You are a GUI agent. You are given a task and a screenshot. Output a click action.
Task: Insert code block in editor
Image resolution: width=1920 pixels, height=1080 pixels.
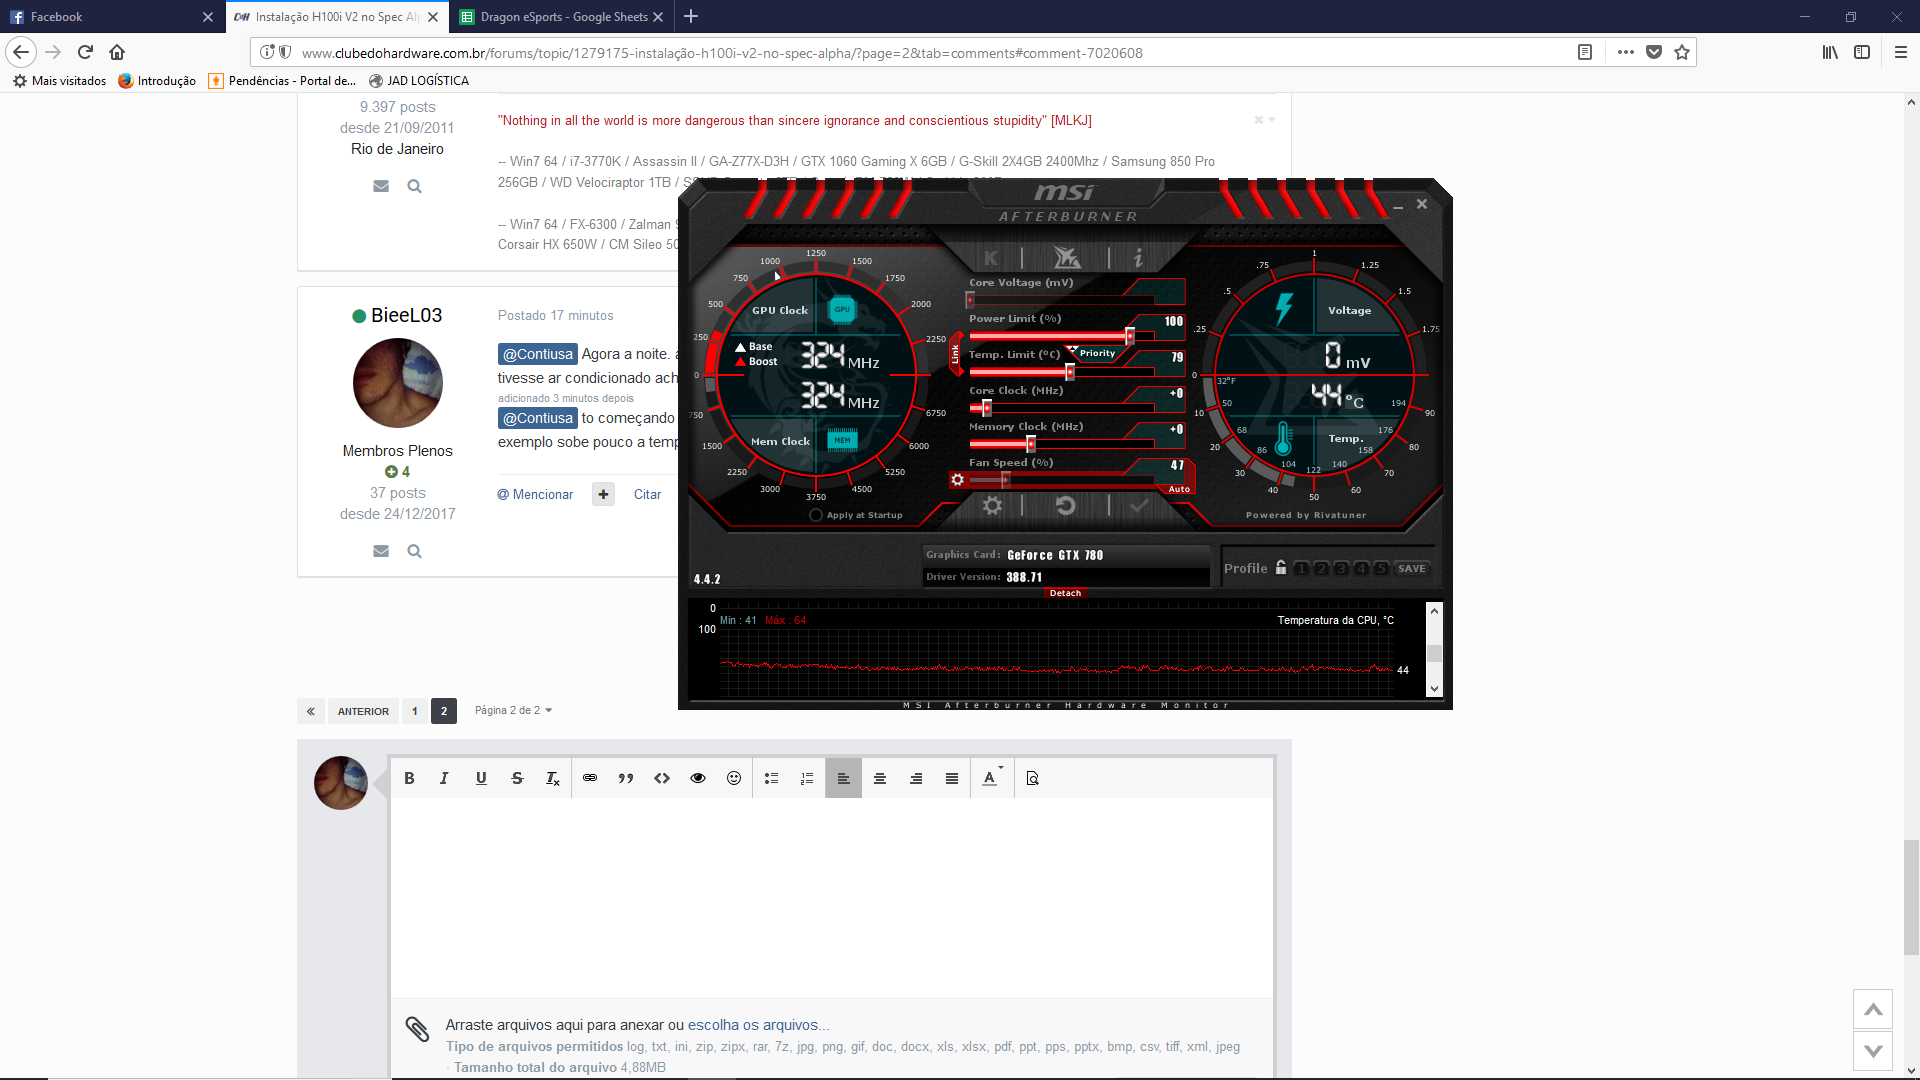pyautogui.click(x=662, y=778)
